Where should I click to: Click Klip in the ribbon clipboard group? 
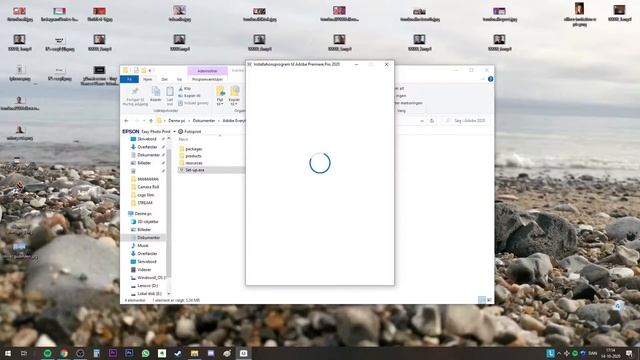(185, 89)
